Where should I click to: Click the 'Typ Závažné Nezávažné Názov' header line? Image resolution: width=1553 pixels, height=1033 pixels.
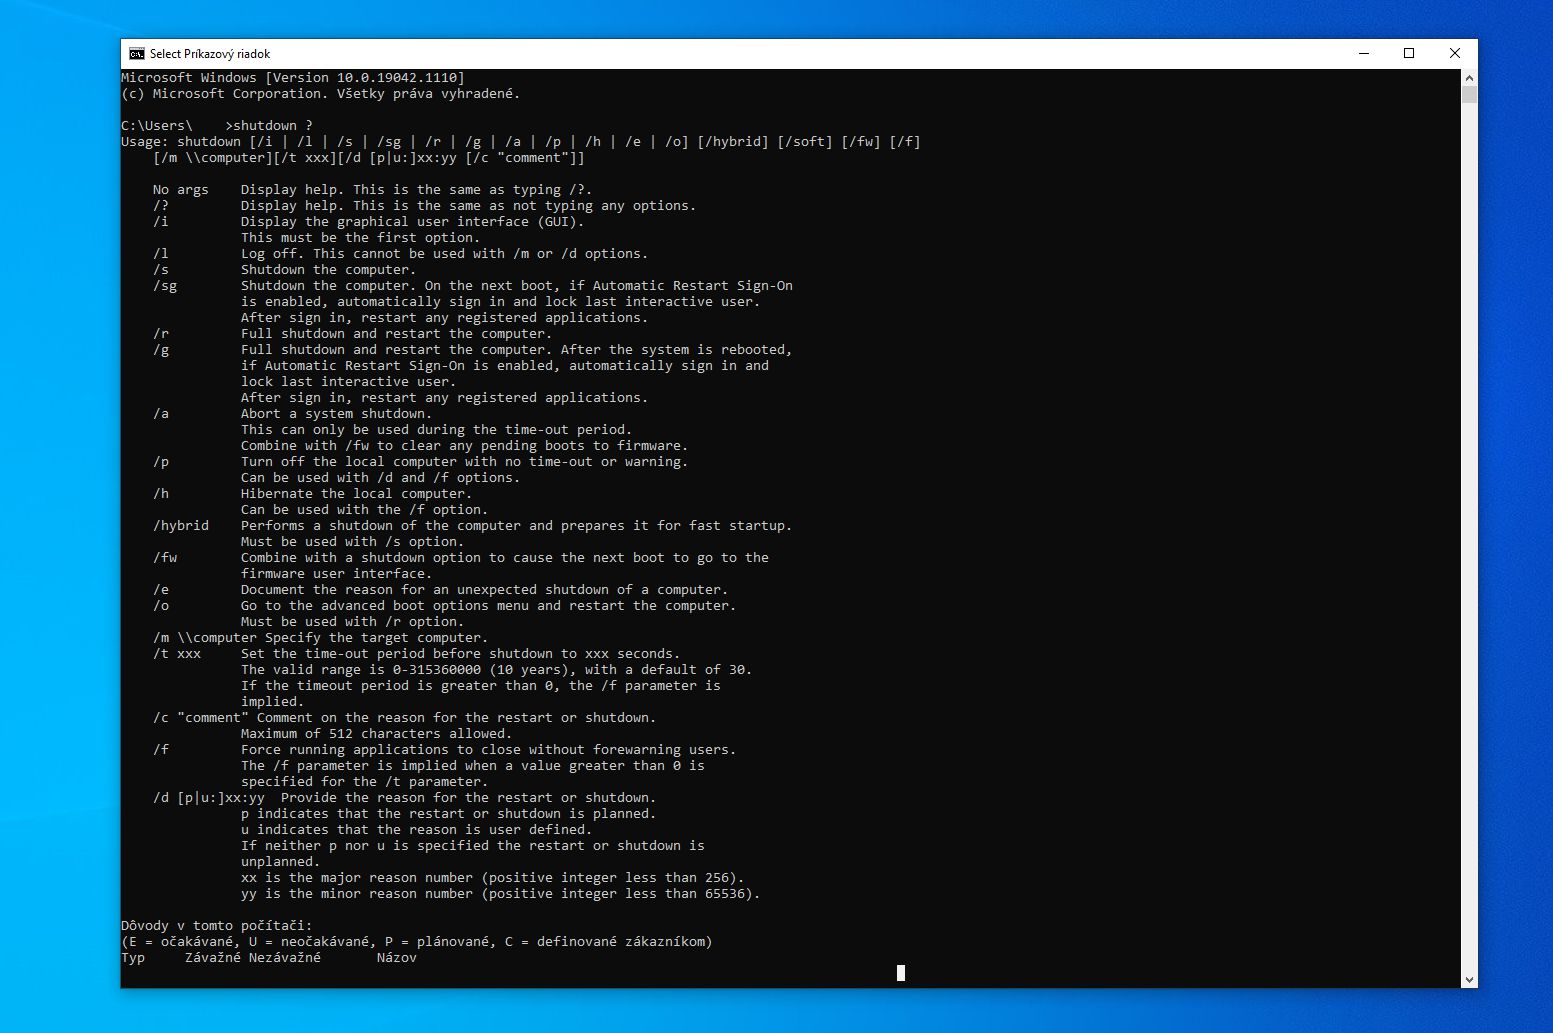pos(269,958)
